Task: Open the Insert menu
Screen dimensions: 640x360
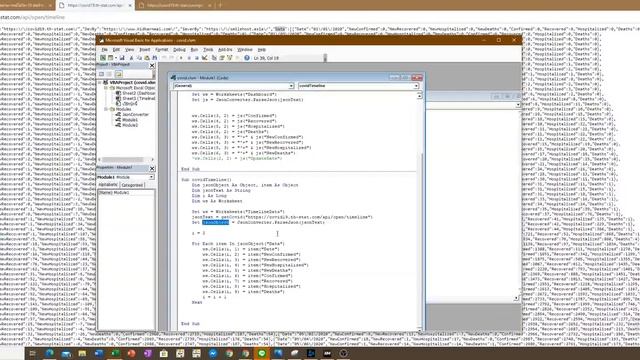Action: click(144, 49)
